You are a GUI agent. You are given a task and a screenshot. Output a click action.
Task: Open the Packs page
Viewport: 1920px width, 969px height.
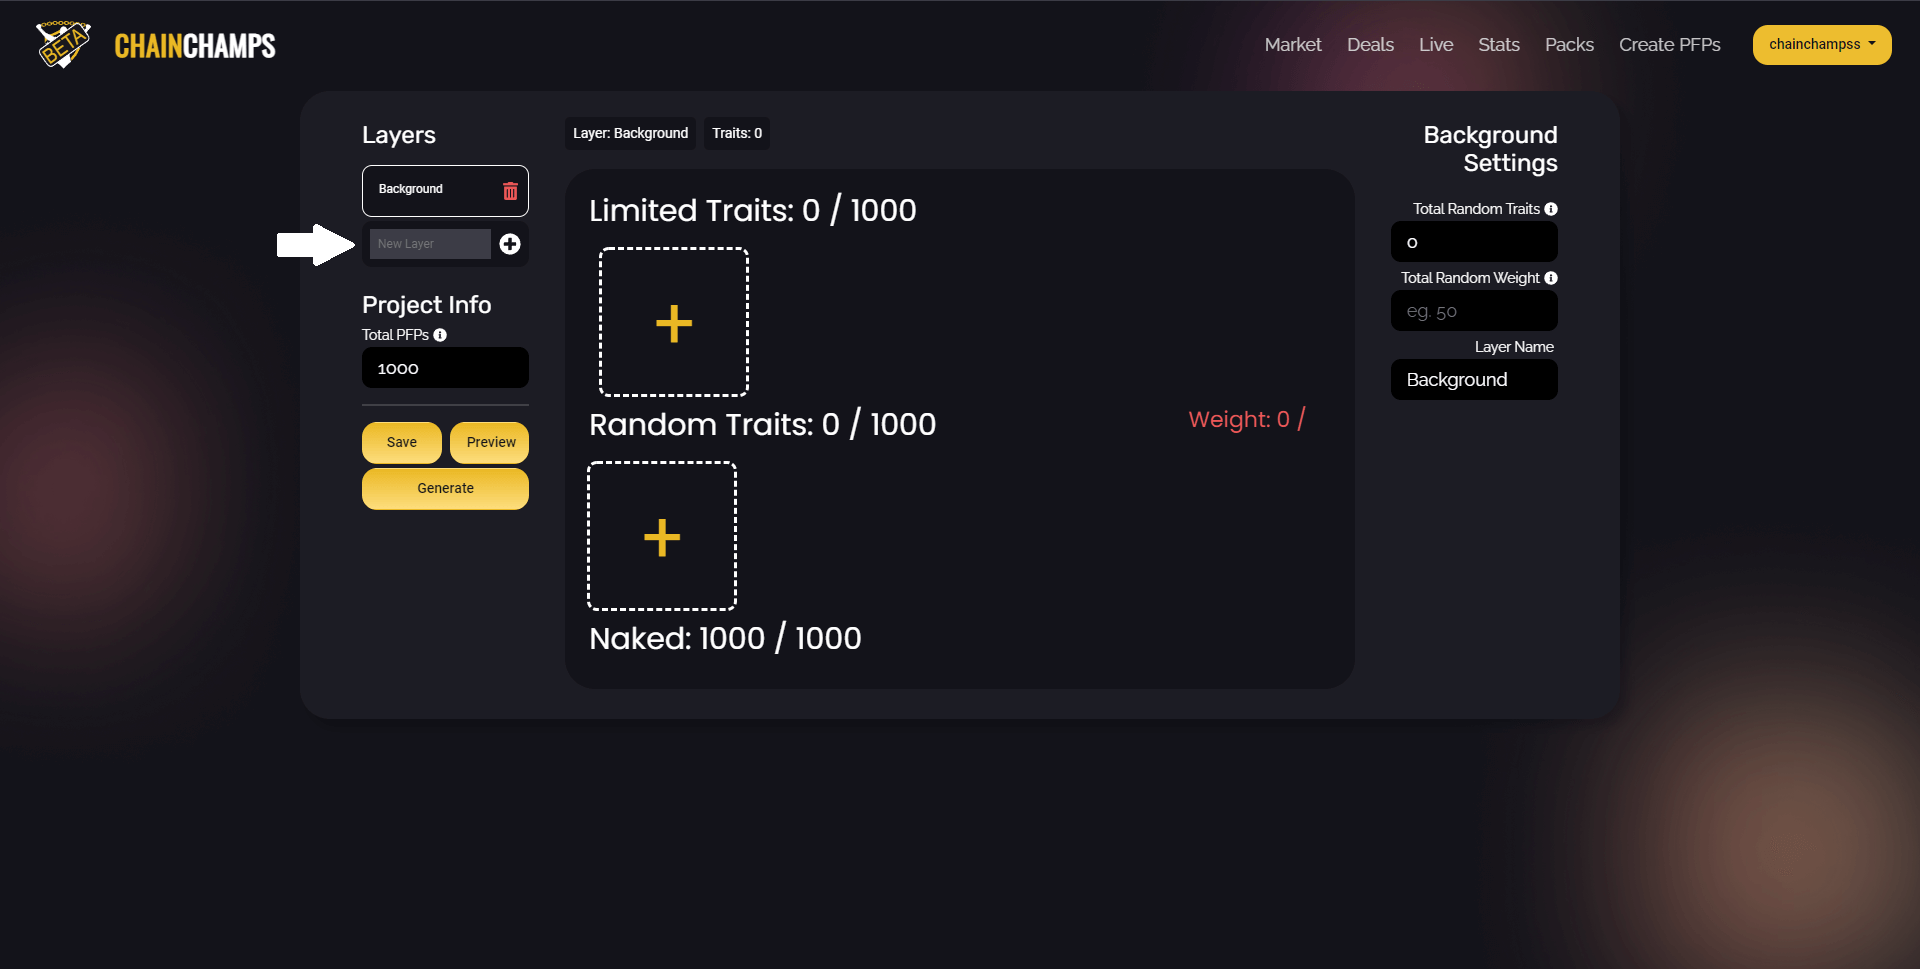1569,45
